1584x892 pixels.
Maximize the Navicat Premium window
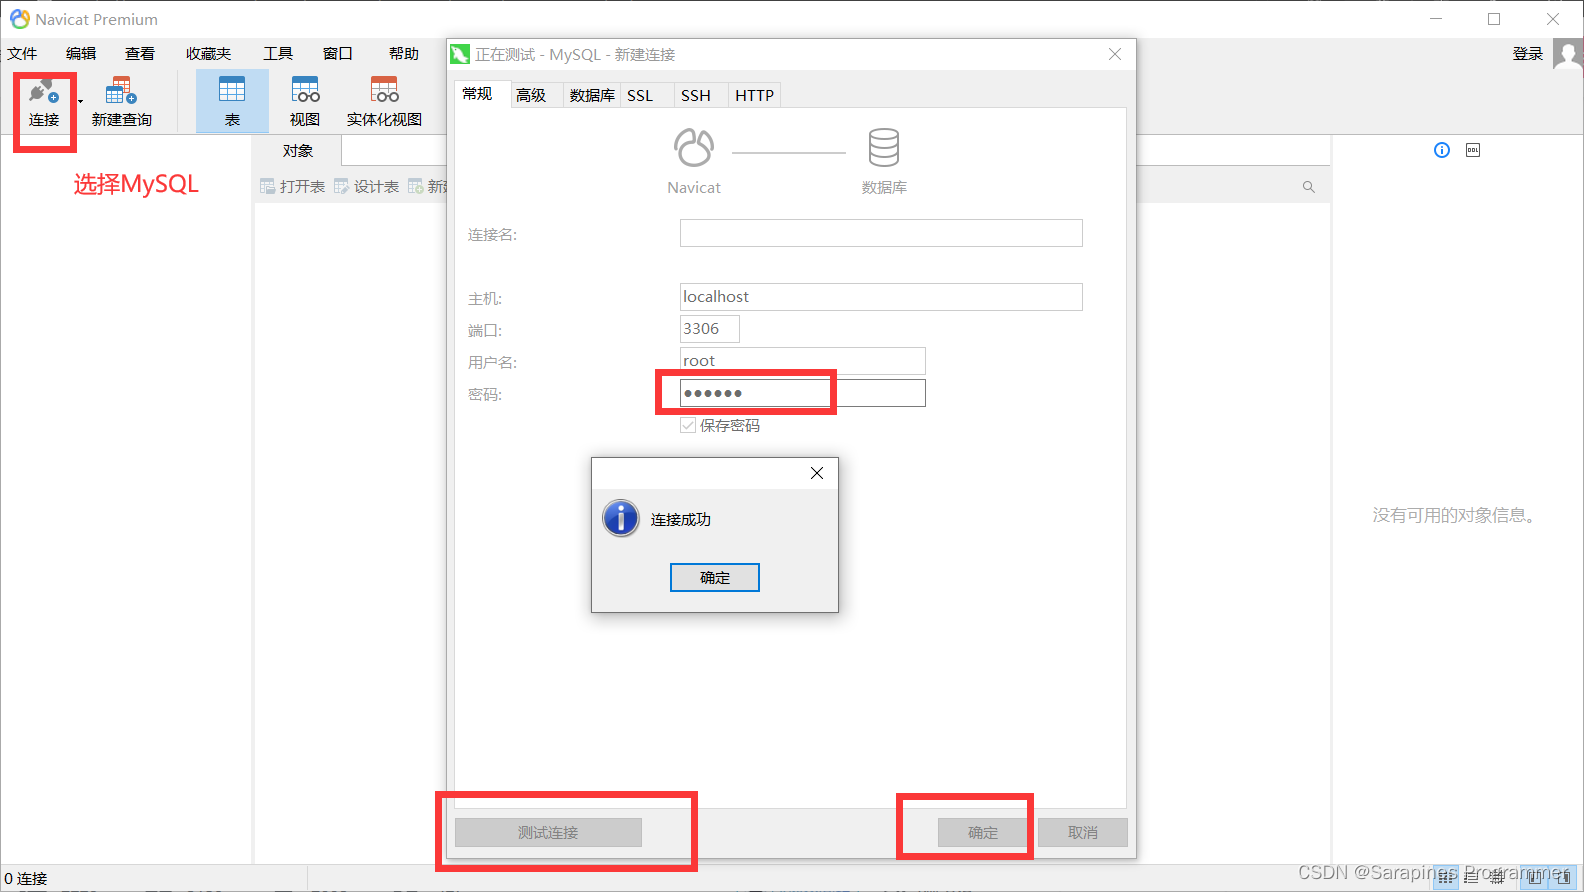pyautogui.click(x=1494, y=19)
